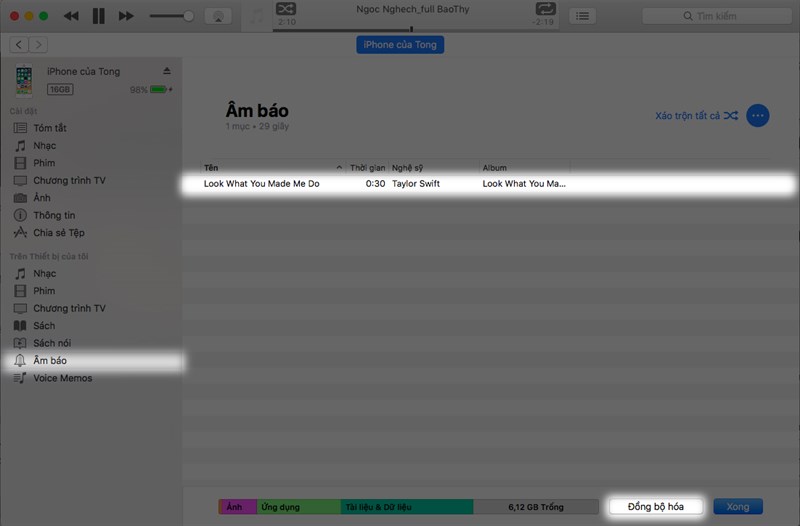Adjust the volume slider knob

(x=188, y=16)
